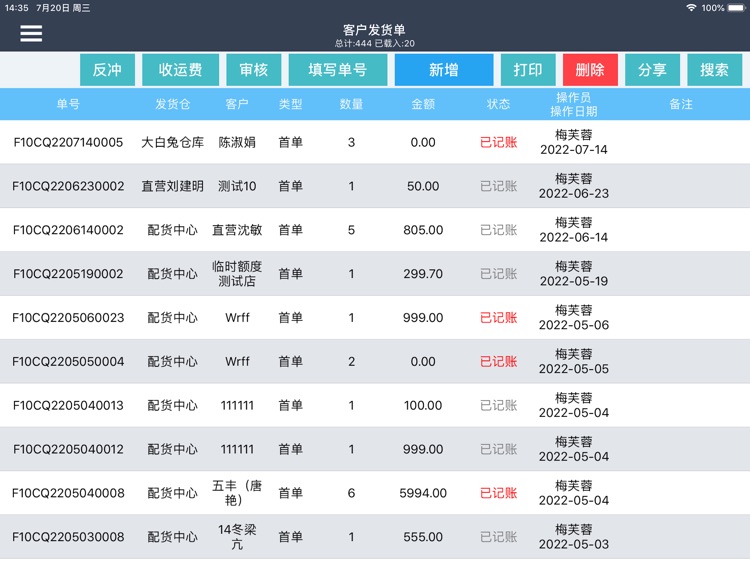Image resolution: width=750 pixels, height=562 pixels.
Task: Click warehouse 直营刘建明
Action: (x=173, y=186)
